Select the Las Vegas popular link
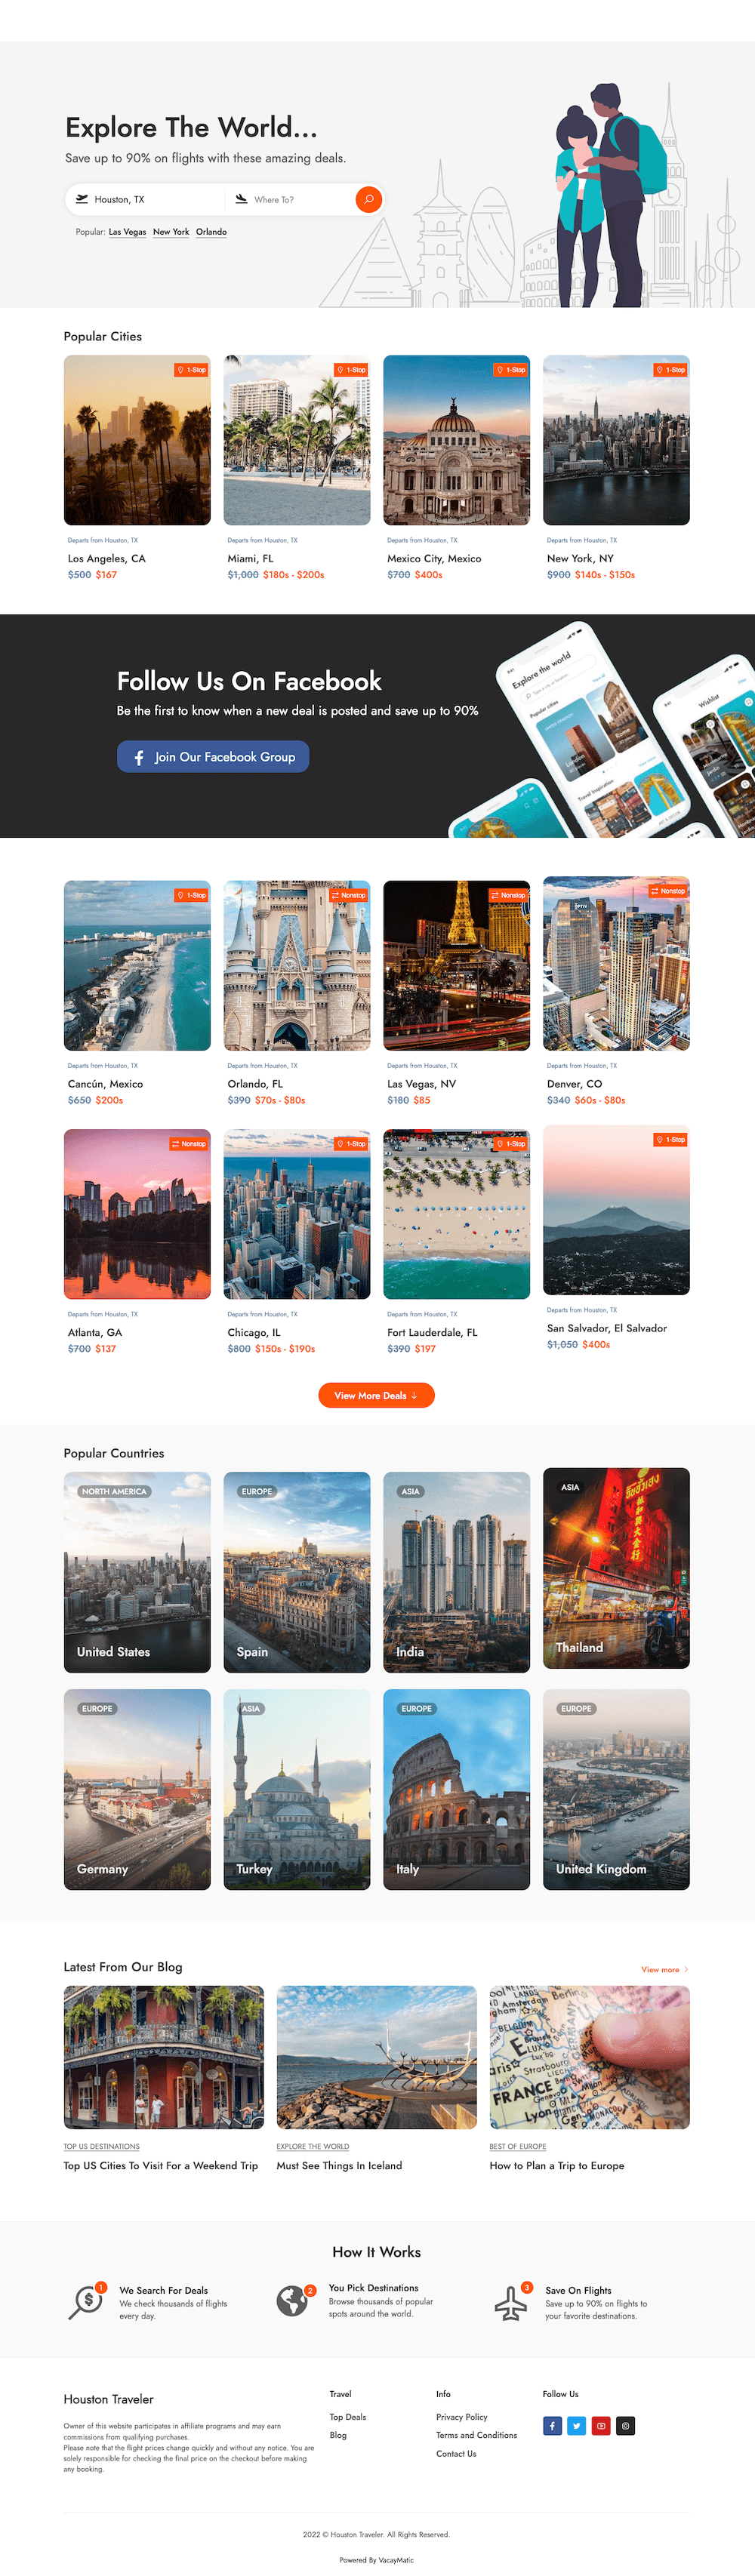 point(127,232)
